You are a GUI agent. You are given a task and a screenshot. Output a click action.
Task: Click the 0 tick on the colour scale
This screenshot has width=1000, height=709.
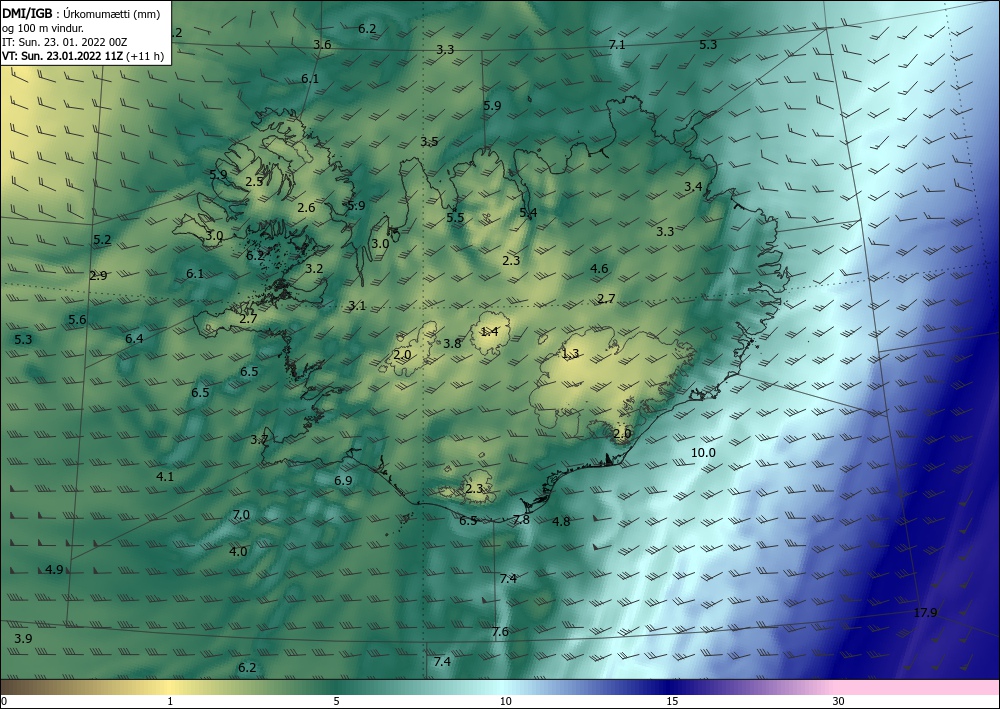pyautogui.click(x=4, y=701)
